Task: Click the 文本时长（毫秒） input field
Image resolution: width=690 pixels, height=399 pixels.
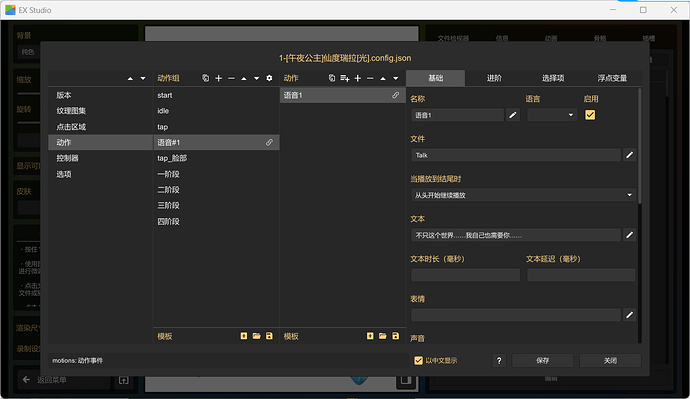Action: pyautogui.click(x=465, y=275)
